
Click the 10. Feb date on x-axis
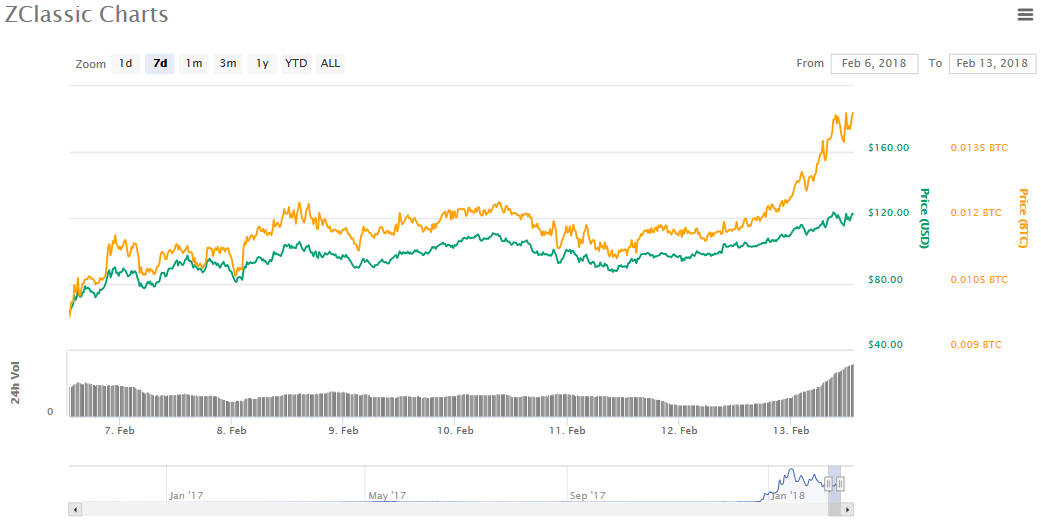455,431
